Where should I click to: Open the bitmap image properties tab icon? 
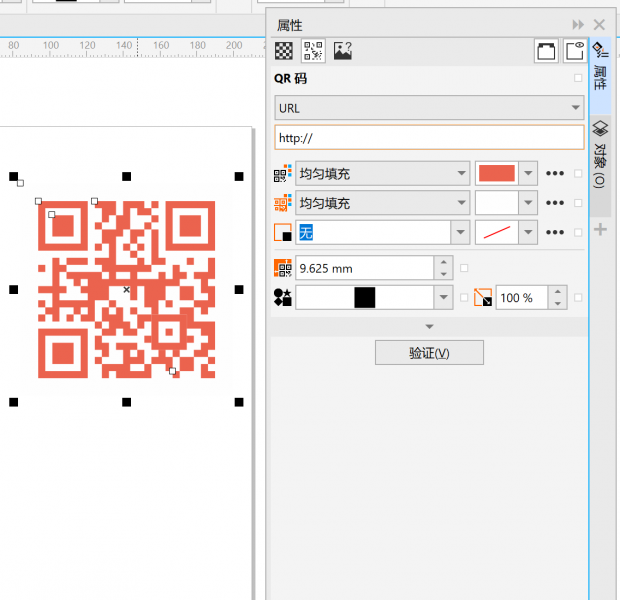tap(342, 51)
